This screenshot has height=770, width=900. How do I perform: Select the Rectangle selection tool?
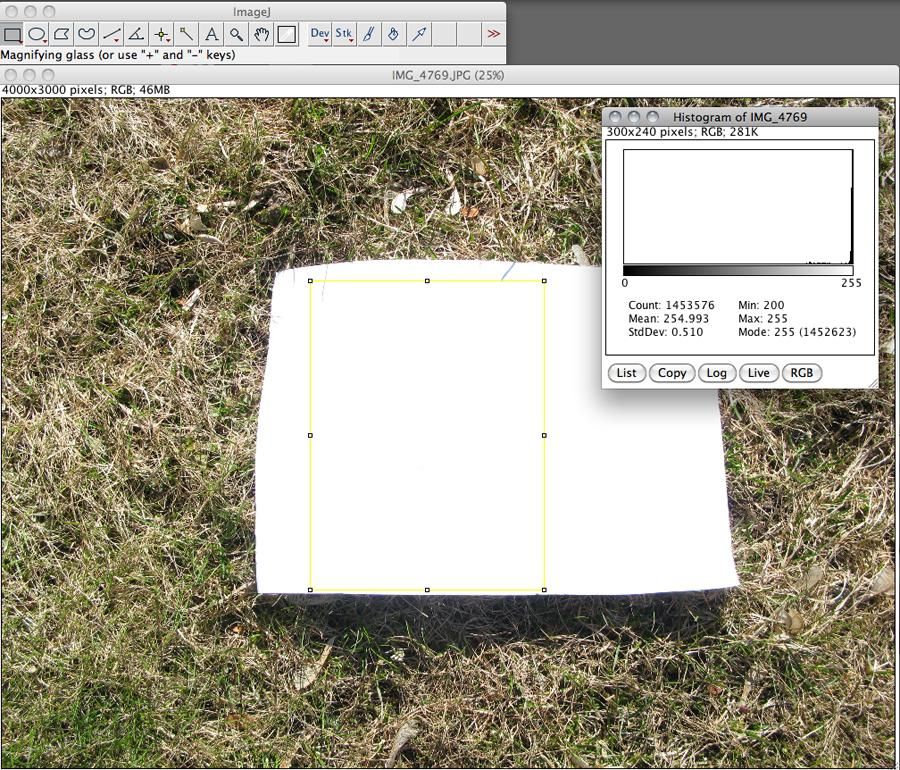(x=12, y=34)
